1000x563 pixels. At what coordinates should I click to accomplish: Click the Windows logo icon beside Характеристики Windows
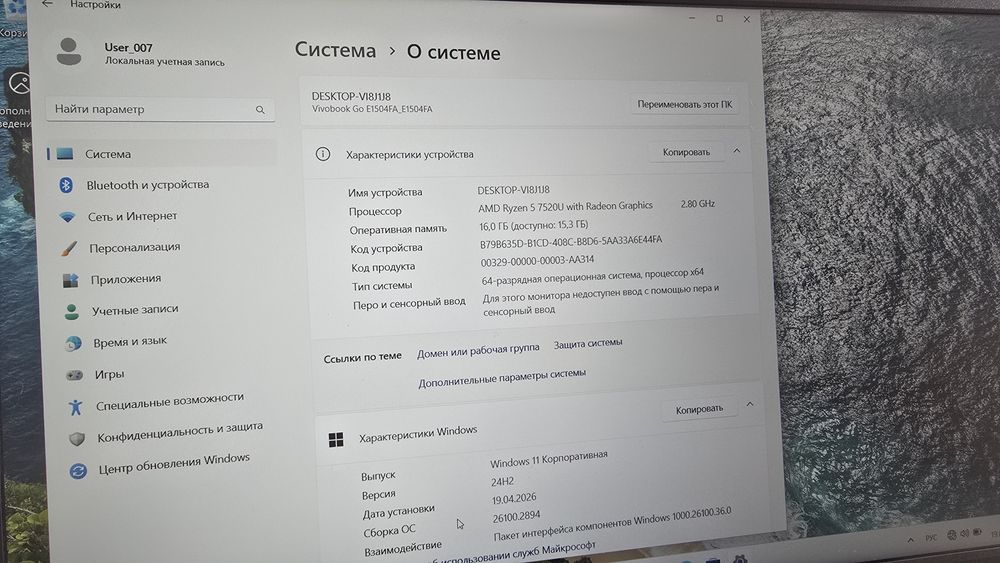[x=336, y=439]
